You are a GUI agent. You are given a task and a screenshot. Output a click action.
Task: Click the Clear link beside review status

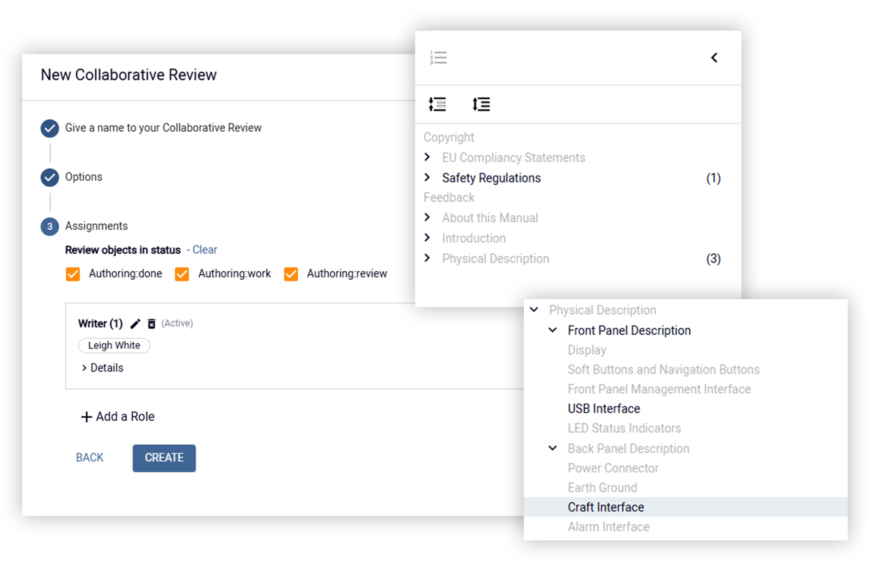[205, 250]
